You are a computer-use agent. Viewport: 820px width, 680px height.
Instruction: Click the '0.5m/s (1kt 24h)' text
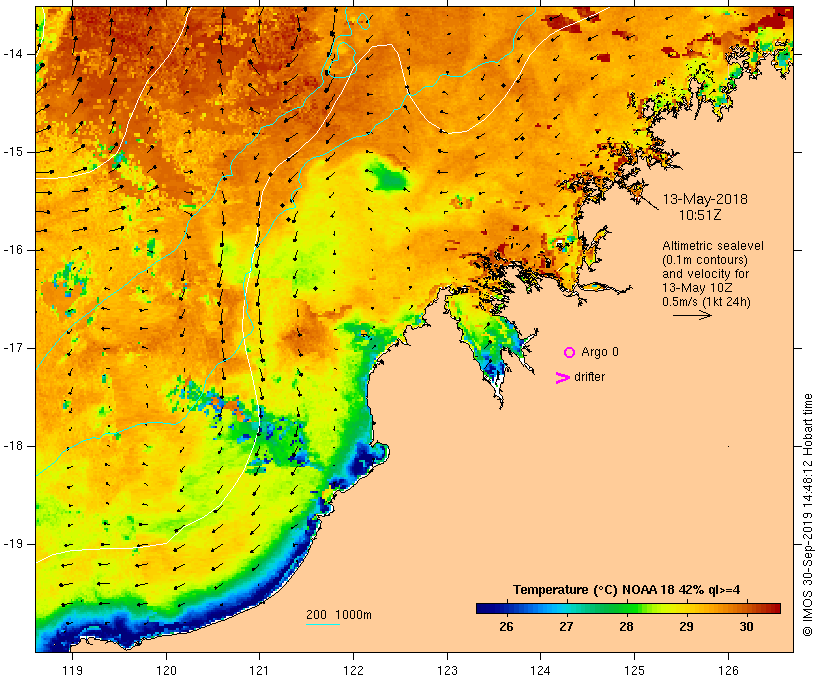(706, 302)
